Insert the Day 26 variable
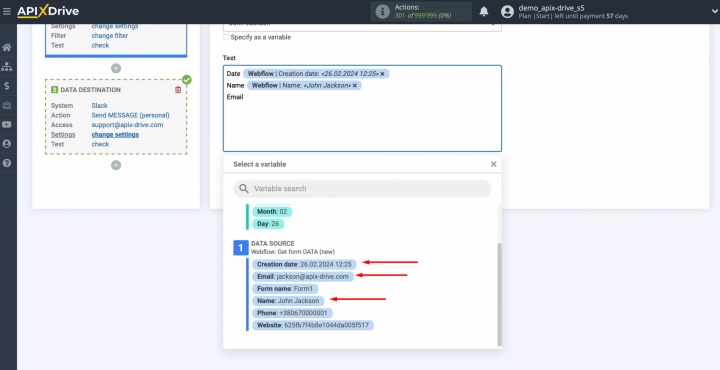The height and width of the screenshot is (370, 720). [268, 224]
